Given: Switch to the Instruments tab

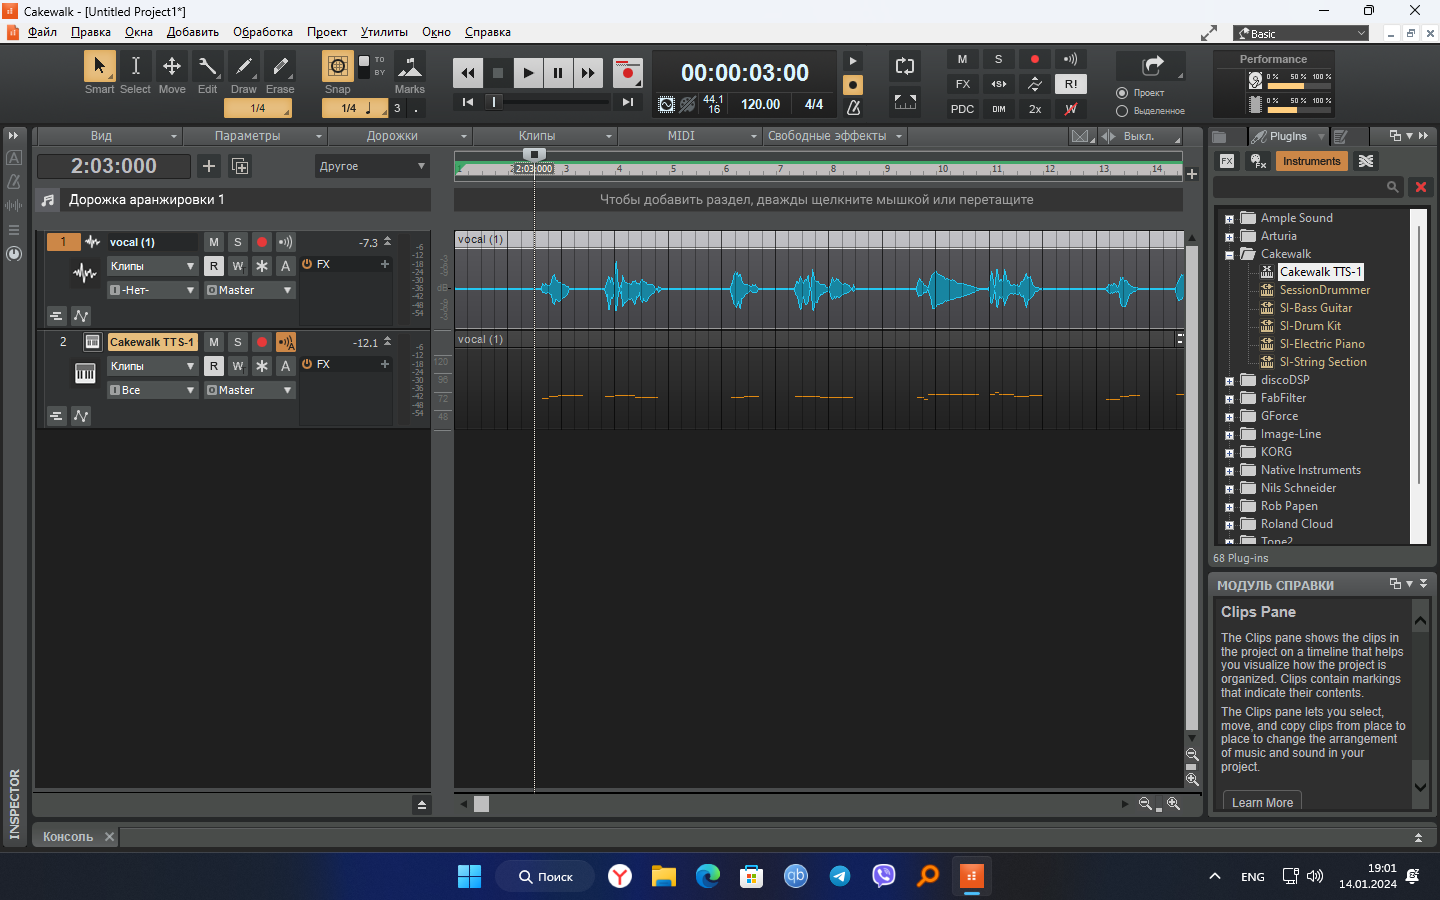Looking at the screenshot, I should coord(1311,161).
